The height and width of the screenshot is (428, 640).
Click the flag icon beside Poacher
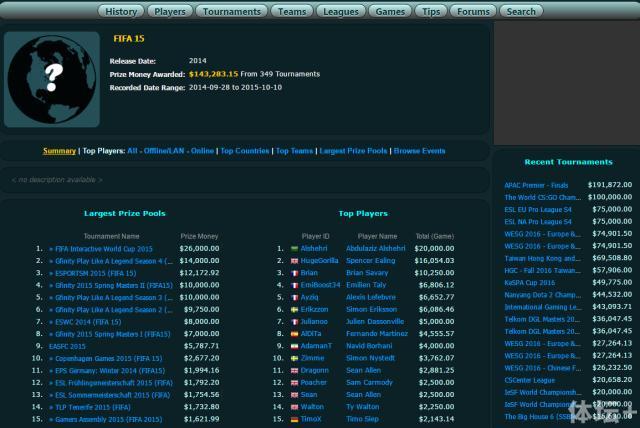[294, 383]
